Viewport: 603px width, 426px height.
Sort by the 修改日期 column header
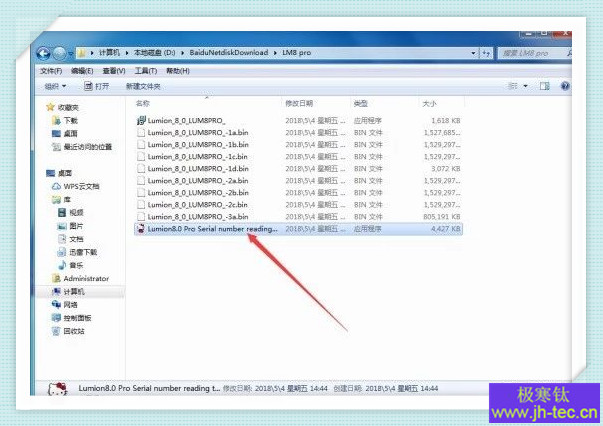299,103
